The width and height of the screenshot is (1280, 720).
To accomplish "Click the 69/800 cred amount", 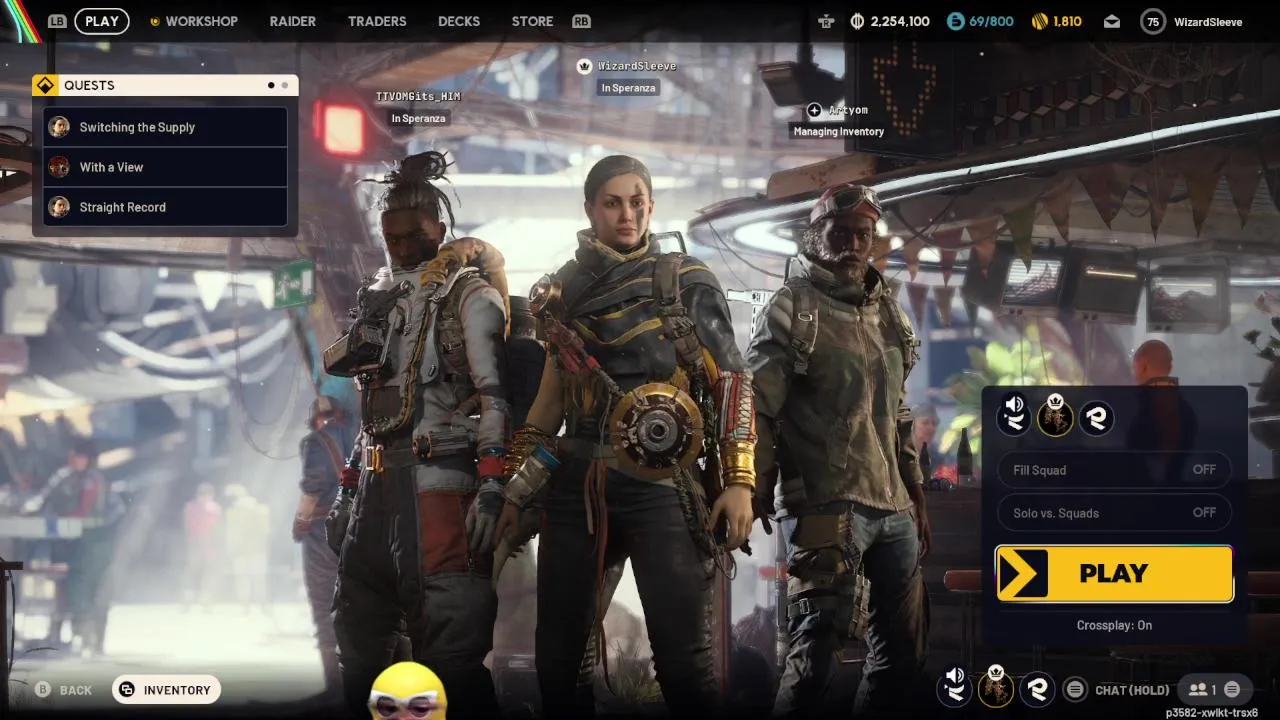I will click(x=991, y=21).
